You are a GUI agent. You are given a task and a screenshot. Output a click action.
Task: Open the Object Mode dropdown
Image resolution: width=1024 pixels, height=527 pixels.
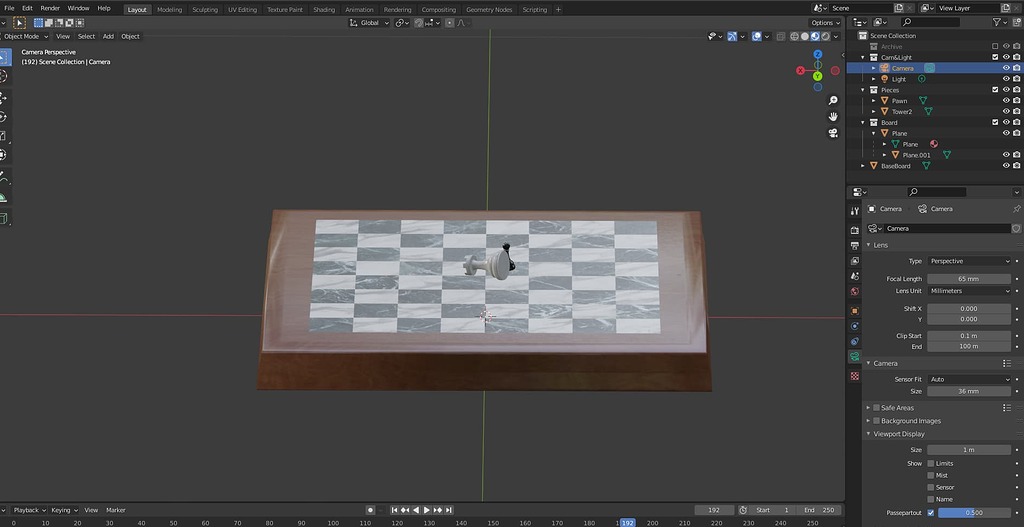pyautogui.click(x=24, y=37)
